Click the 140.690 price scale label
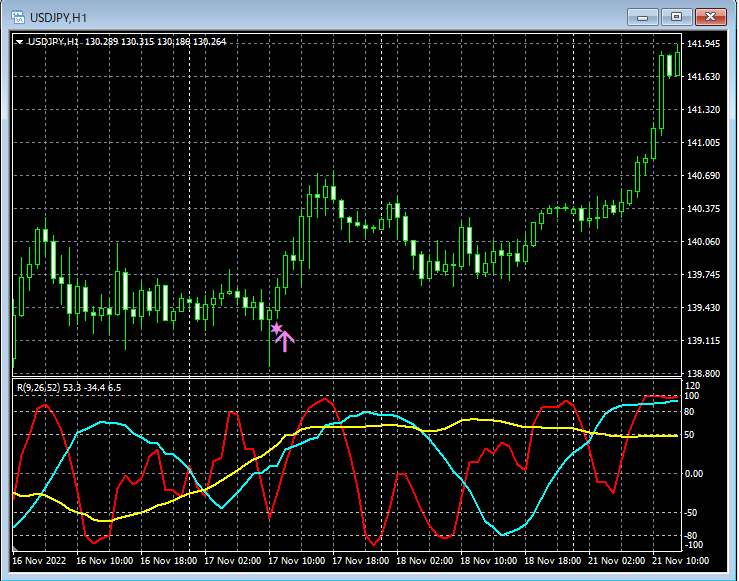Viewport: 739px width, 581px height. 704,175
